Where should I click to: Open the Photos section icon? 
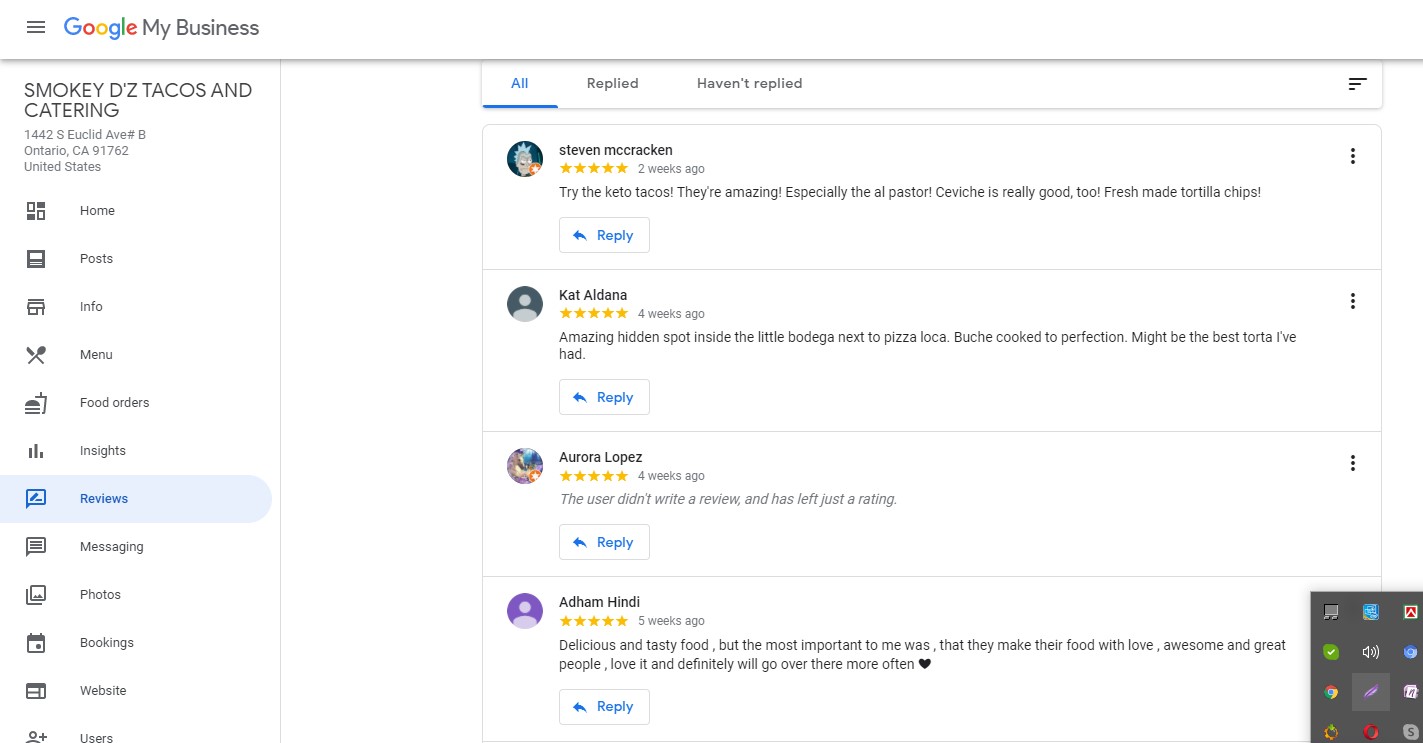click(x=36, y=595)
